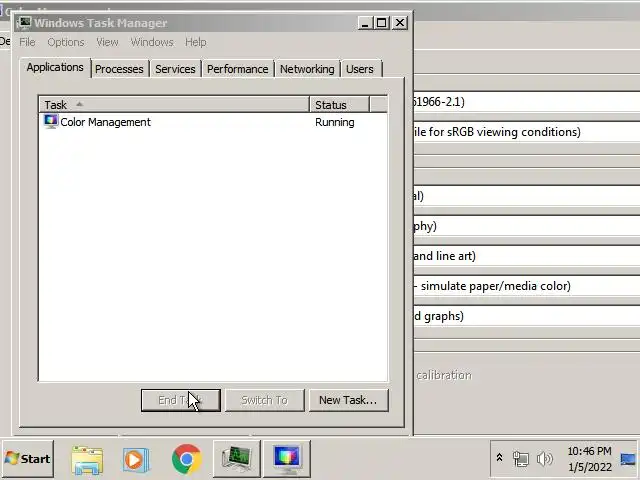This screenshot has height=480, width=640.
Task: Open the simulate paper/media color dropdown
Action: click(527, 286)
